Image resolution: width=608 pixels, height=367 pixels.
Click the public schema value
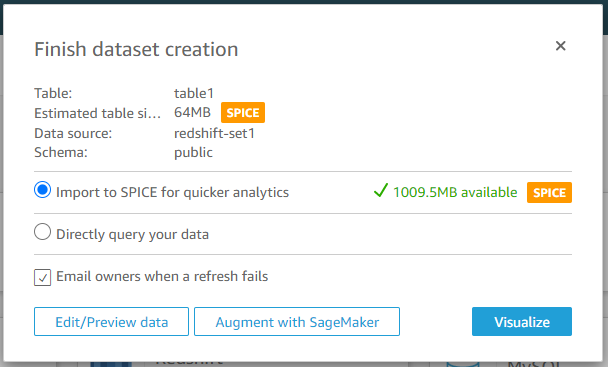193,152
